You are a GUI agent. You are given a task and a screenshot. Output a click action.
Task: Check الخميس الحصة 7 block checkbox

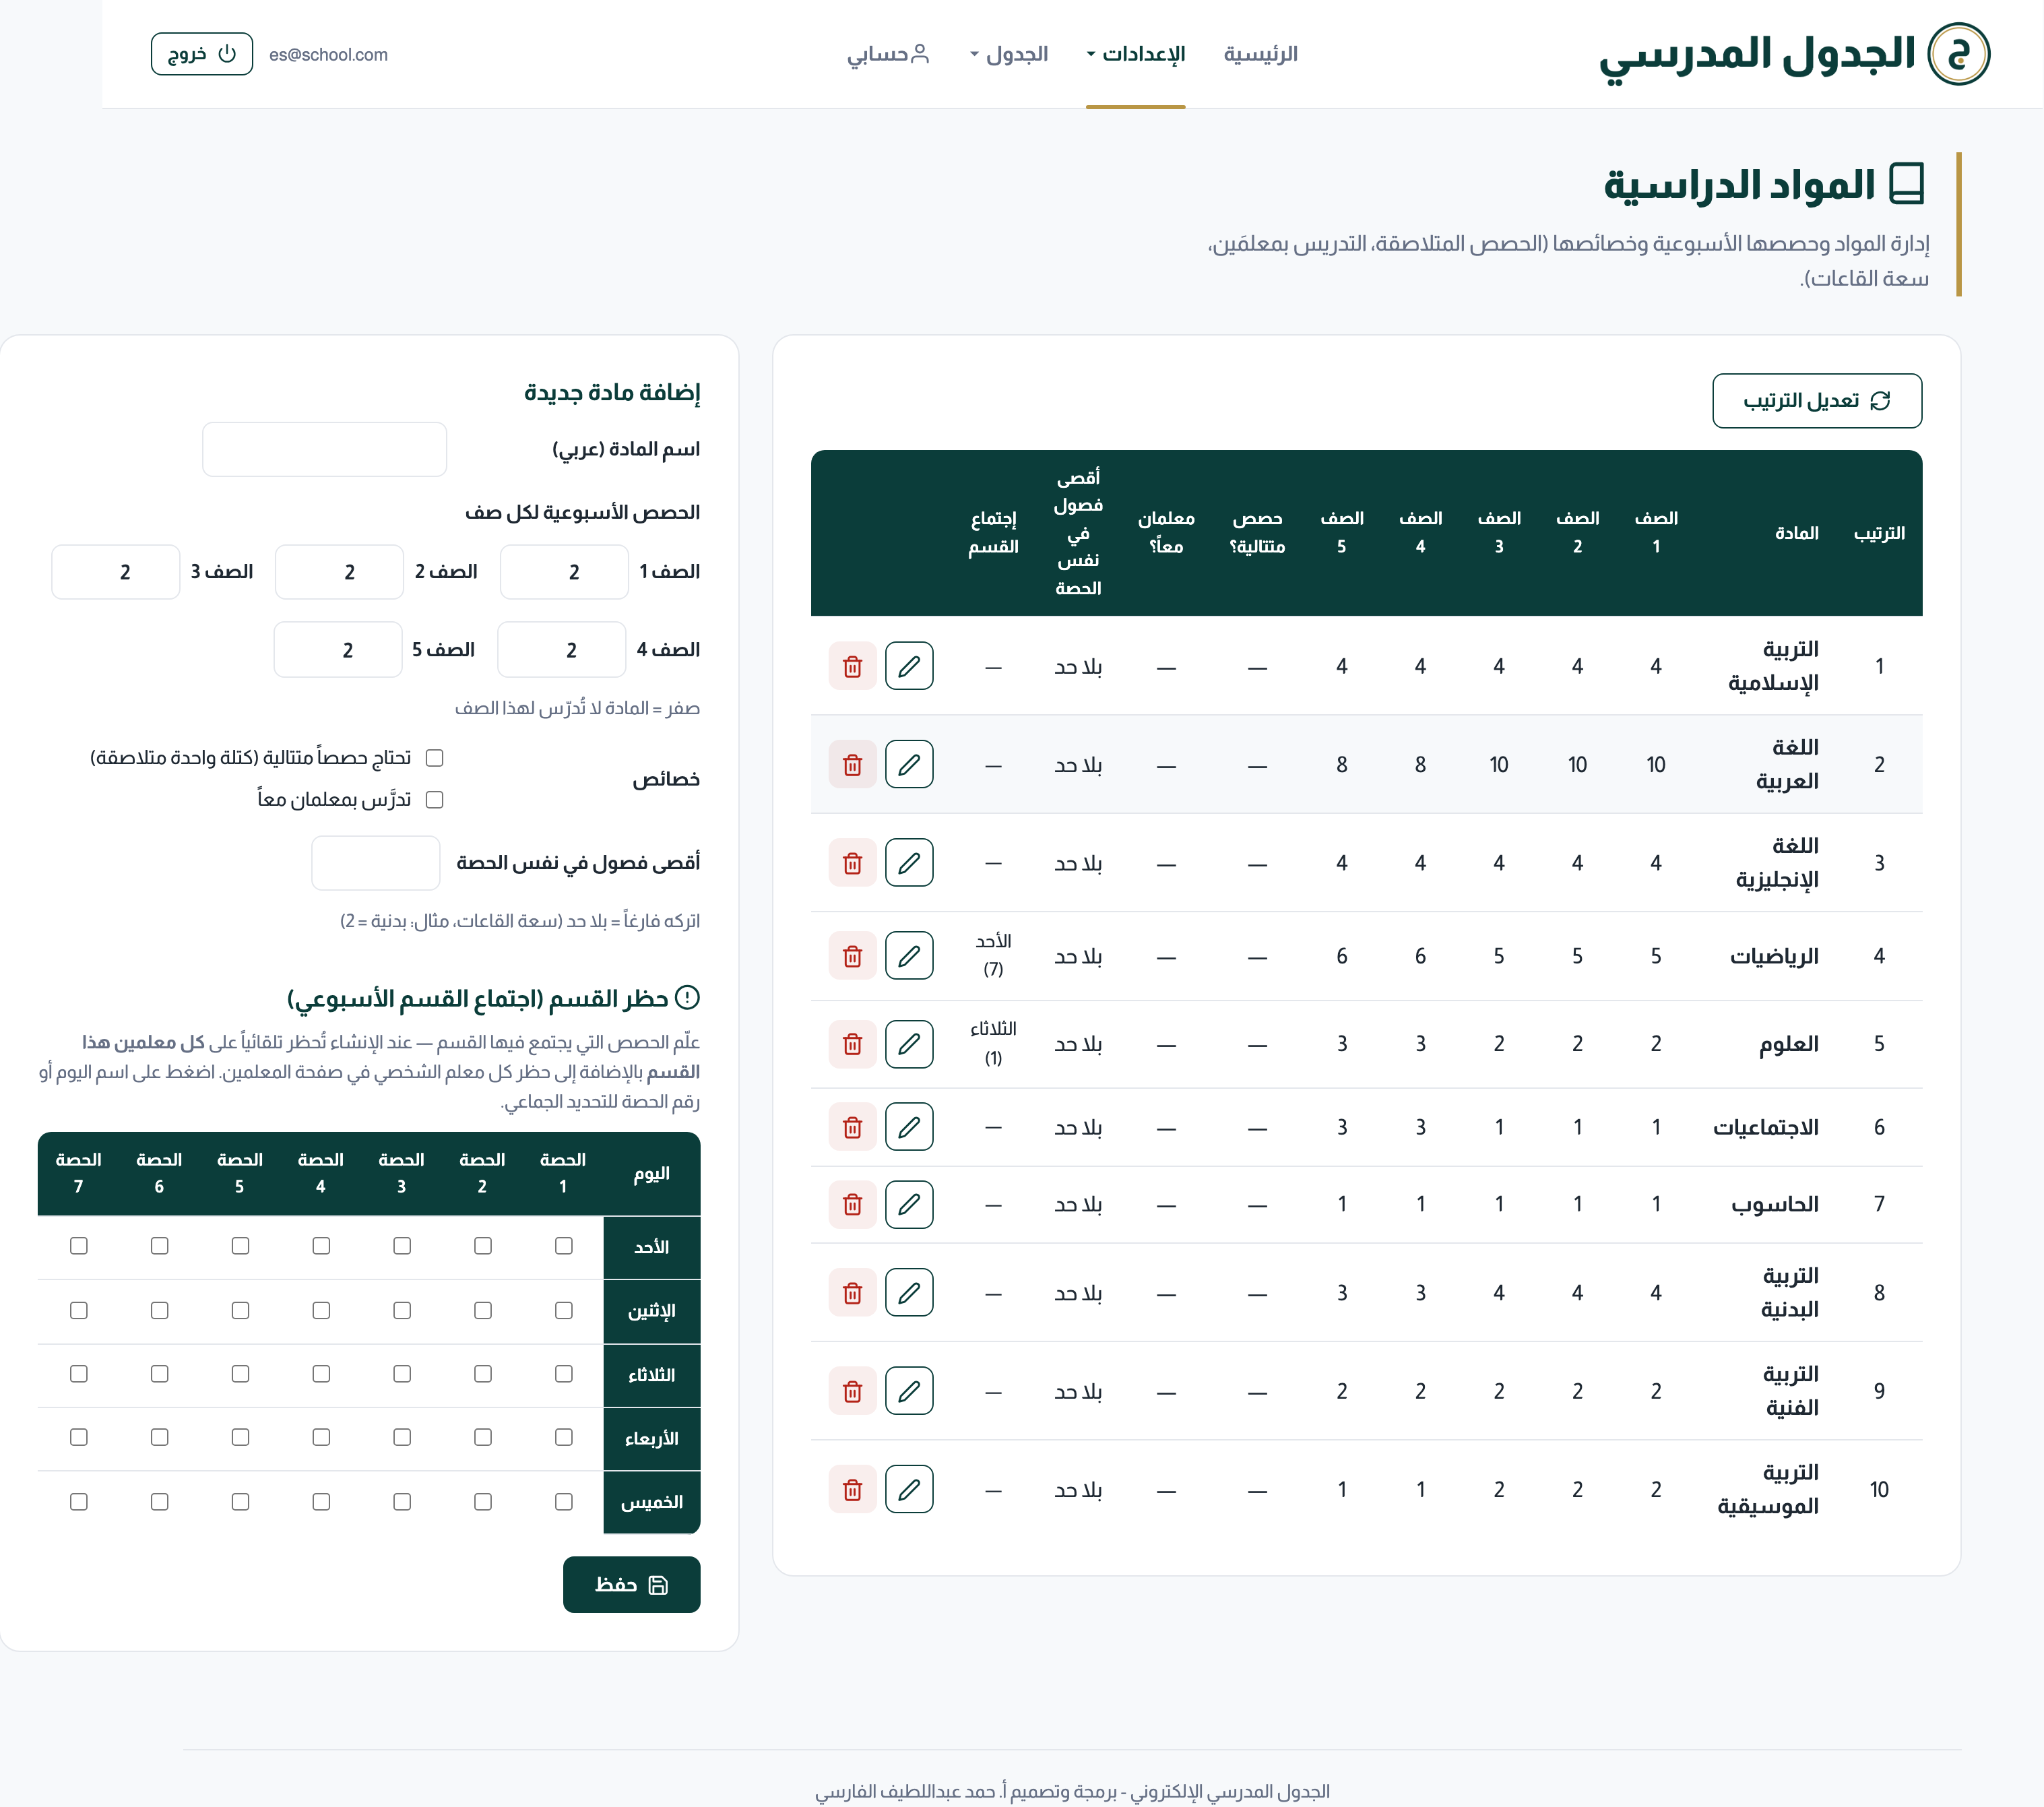(79, 1502)
